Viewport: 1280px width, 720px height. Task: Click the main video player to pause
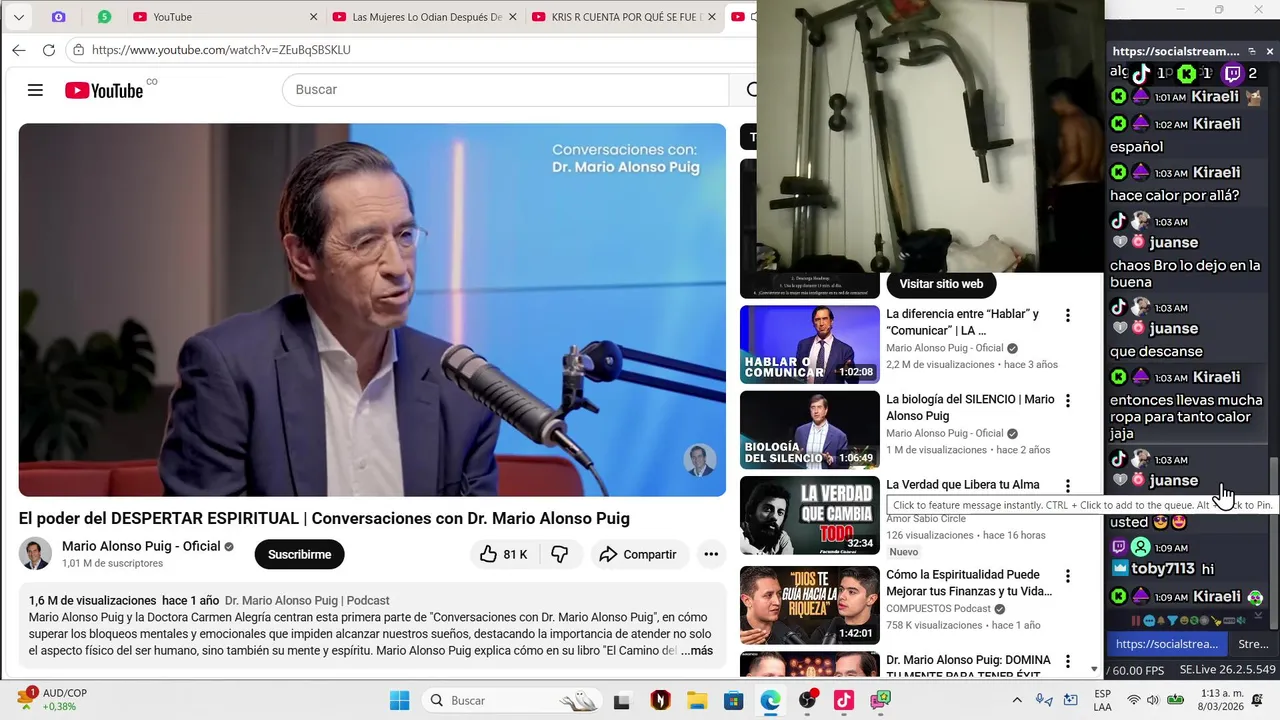pos(372,310)
